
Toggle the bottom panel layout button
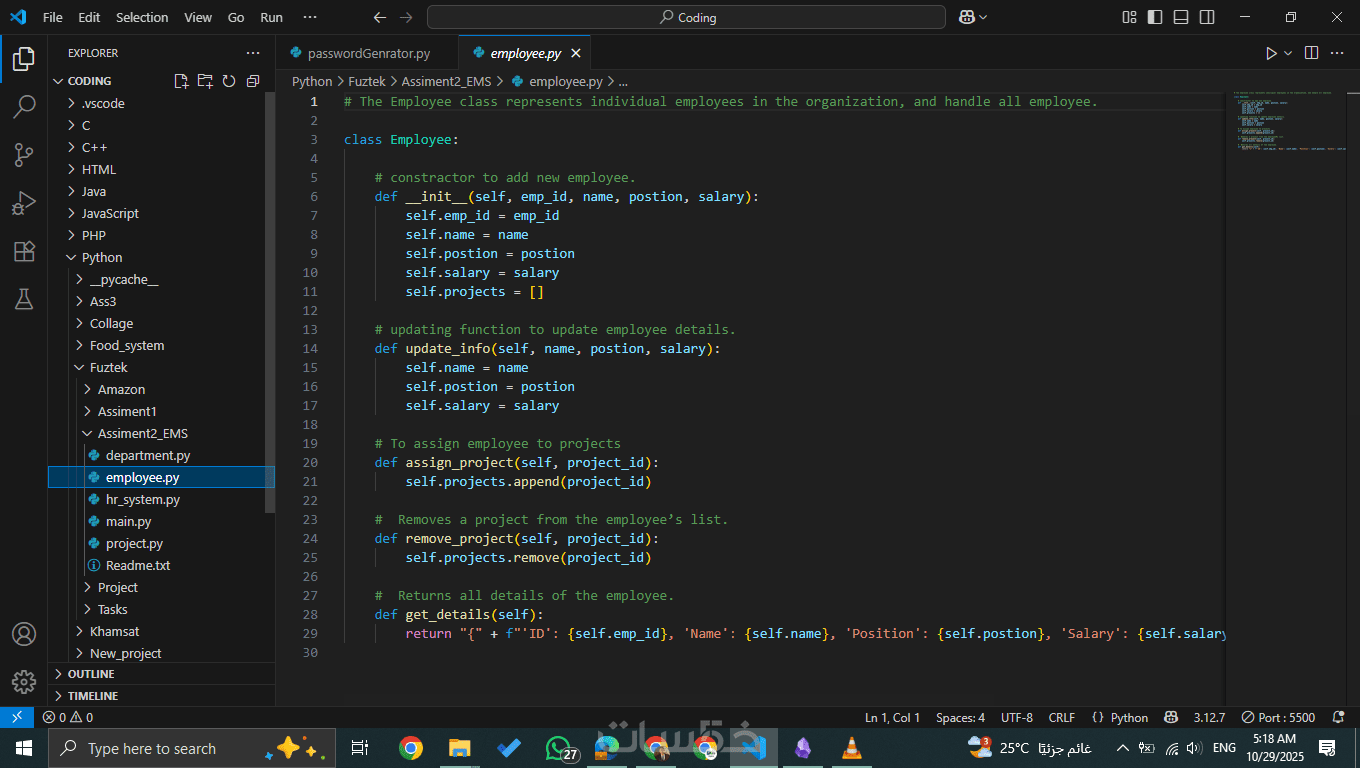pyautogui.click(x=1181, y=17)
